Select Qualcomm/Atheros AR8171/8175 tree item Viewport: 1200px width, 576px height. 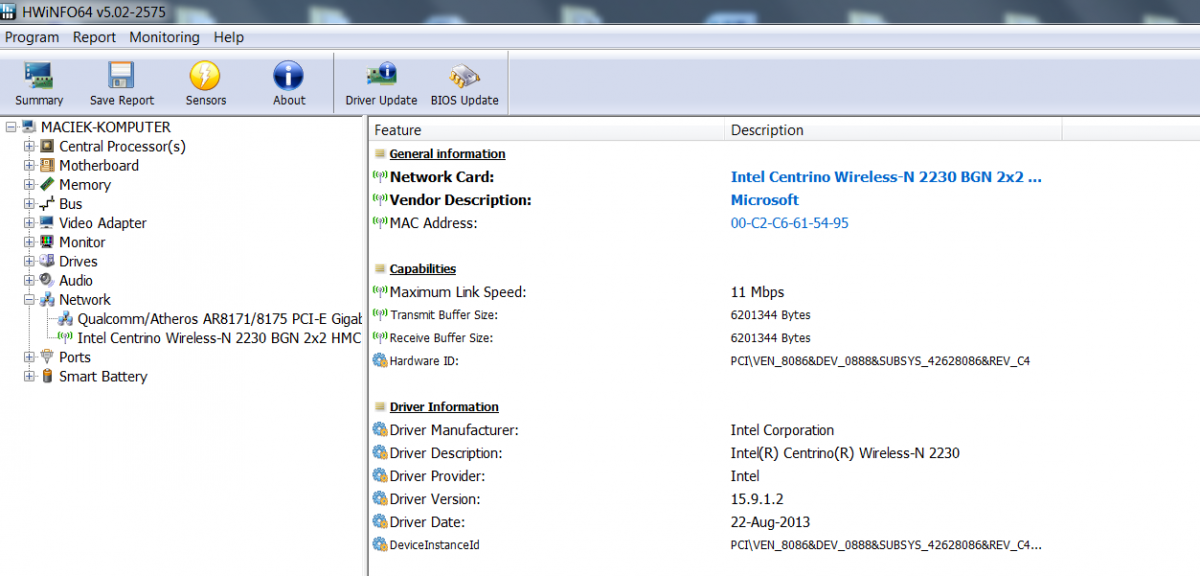tap(219, 319)
